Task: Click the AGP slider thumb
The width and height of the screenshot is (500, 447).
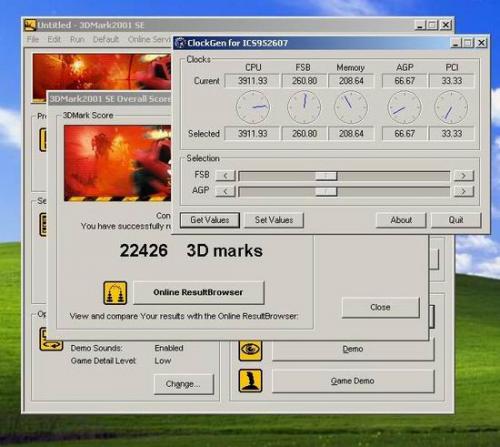Action: pyautogui.click(x=326, y=191)
